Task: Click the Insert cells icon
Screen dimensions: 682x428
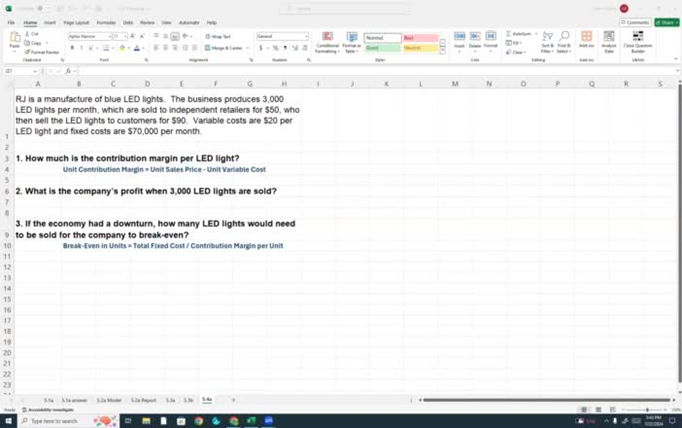Action: pyautogui.click(x=459, y=38)
